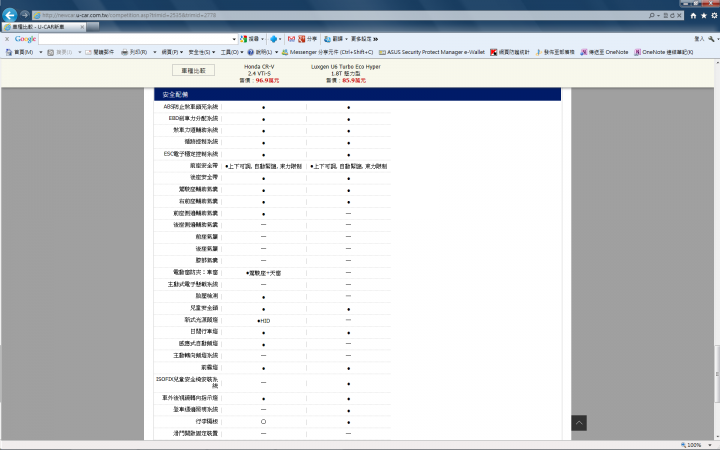Open Google search box history dropdown arrow
Image resolution: width=720 pixels, height=450 pixels.
234,39
